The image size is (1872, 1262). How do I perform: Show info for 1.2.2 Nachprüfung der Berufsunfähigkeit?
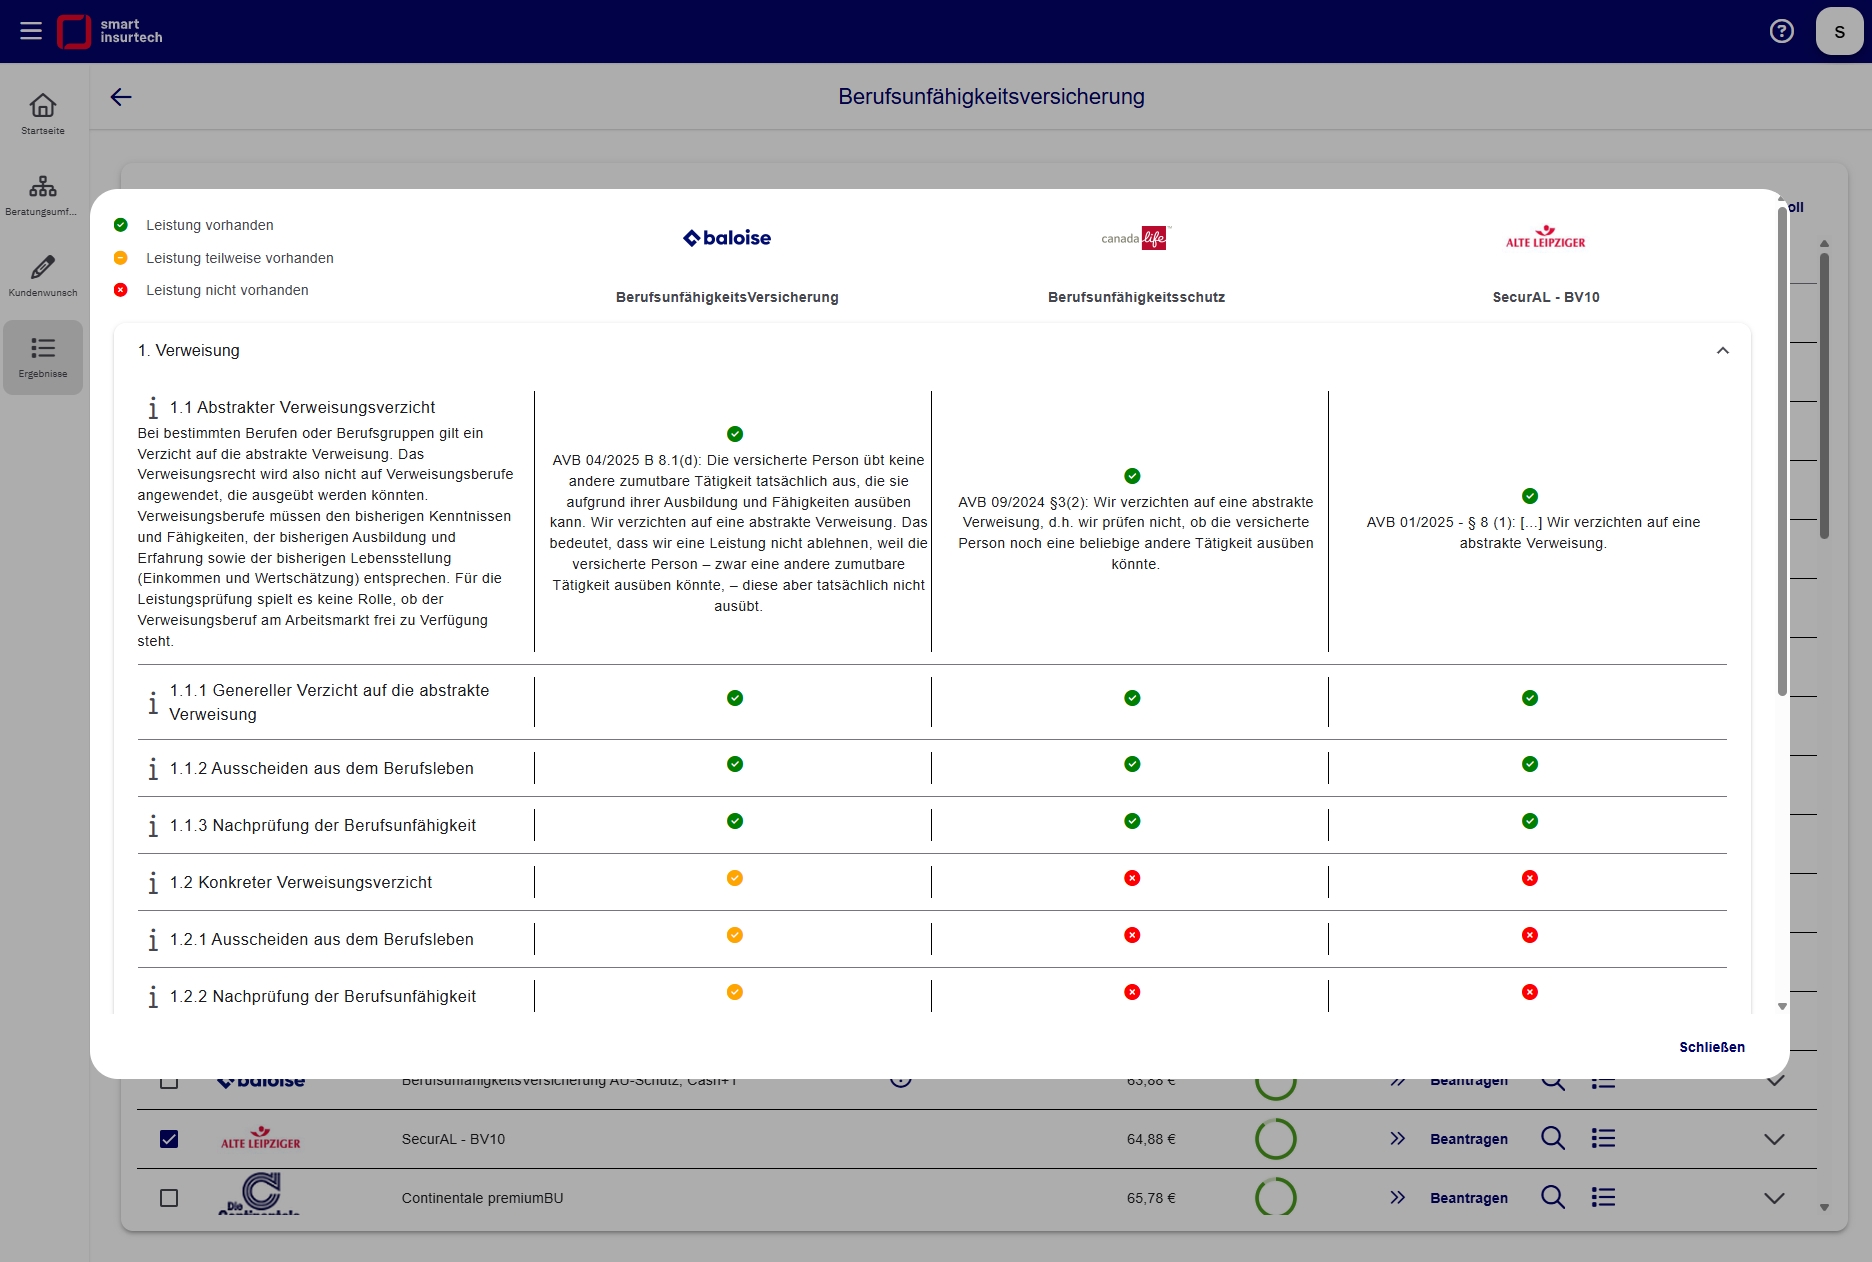pyautogui.click(x=153, y=997)
